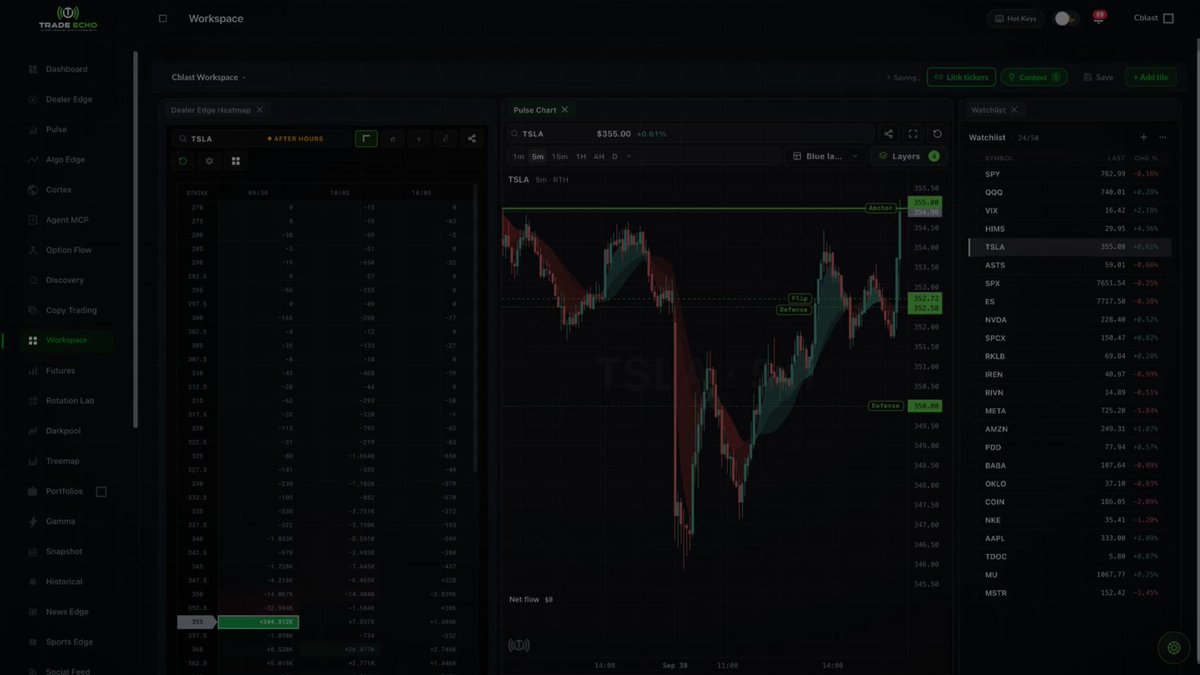
Task: Click the heatmap grid layout icon
Action: point(236,161)
